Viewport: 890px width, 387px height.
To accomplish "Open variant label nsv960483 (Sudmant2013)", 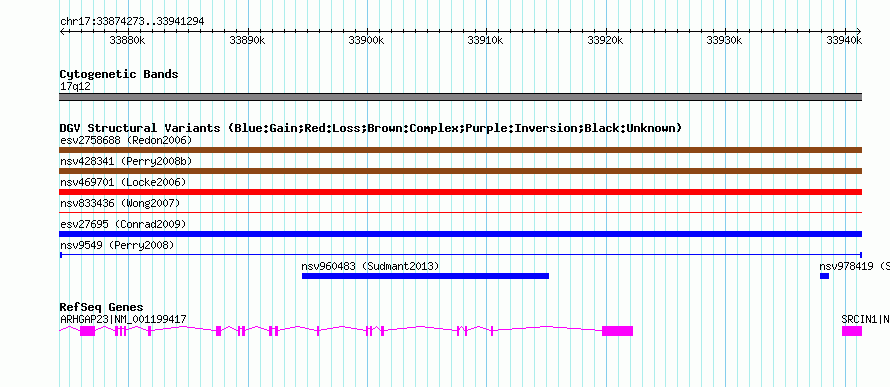I will click(370, 266).
